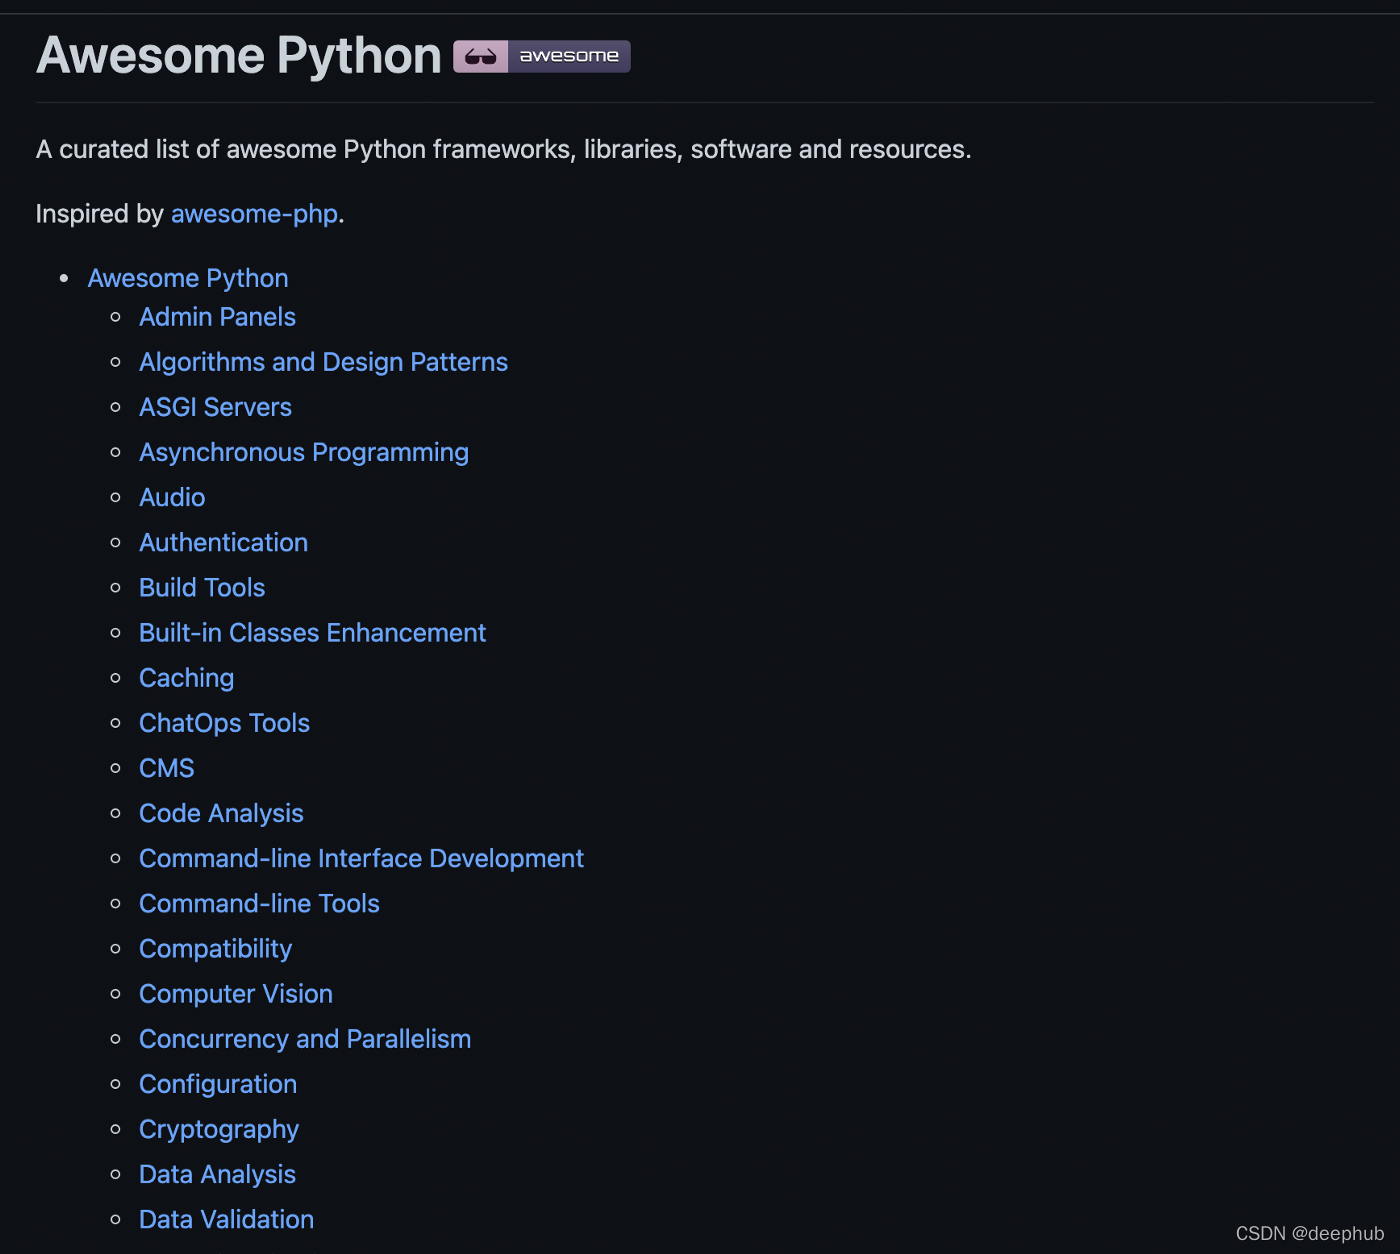Open the Cryptography section link

tap(219, 1129)
